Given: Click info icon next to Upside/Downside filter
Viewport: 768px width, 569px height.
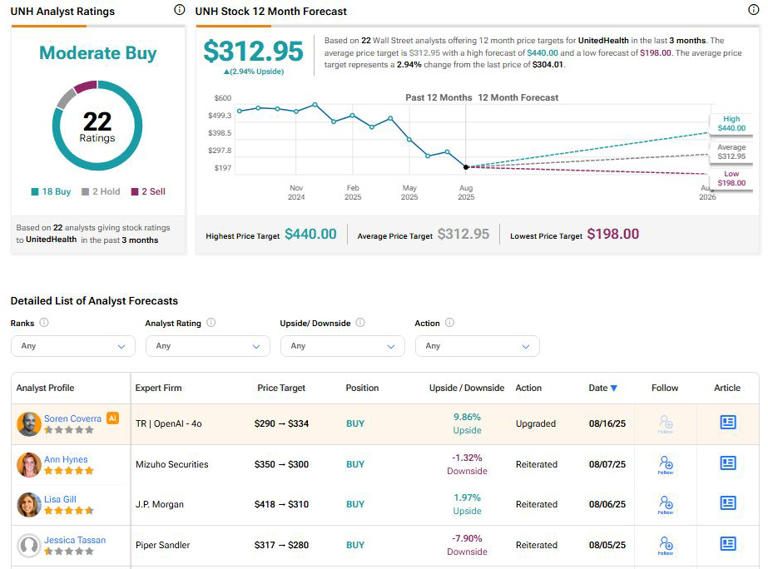Looking at the screenshot, I should pos(360,323).
